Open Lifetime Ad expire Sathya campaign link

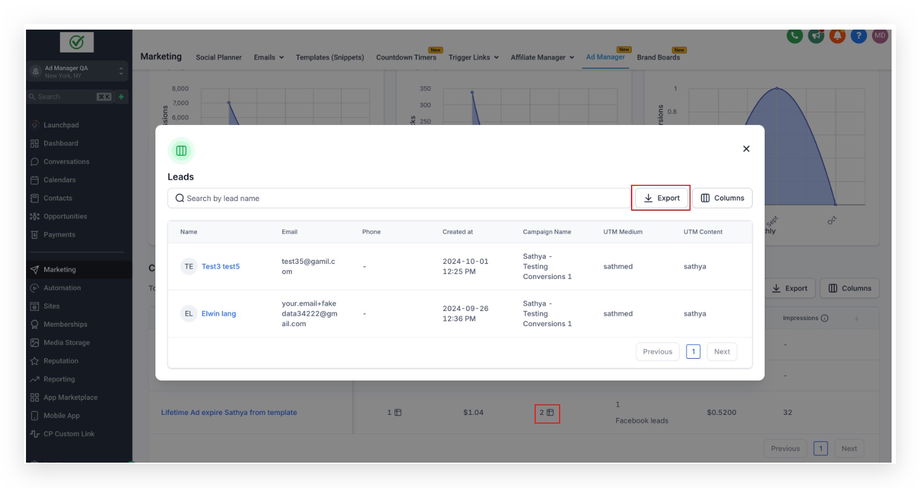pos(229,413)
